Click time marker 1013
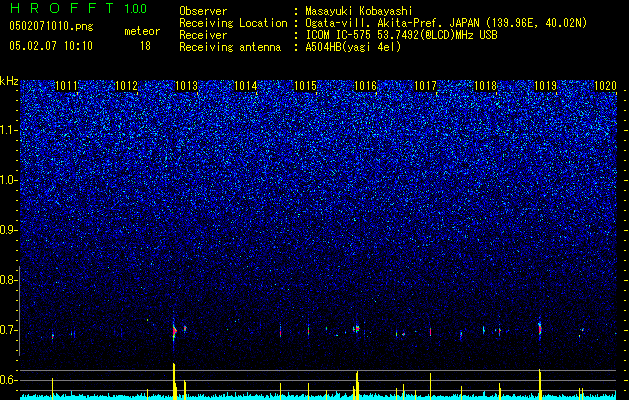Image resolution: width=629 pixels, height=400 pixels. (187, 86)
